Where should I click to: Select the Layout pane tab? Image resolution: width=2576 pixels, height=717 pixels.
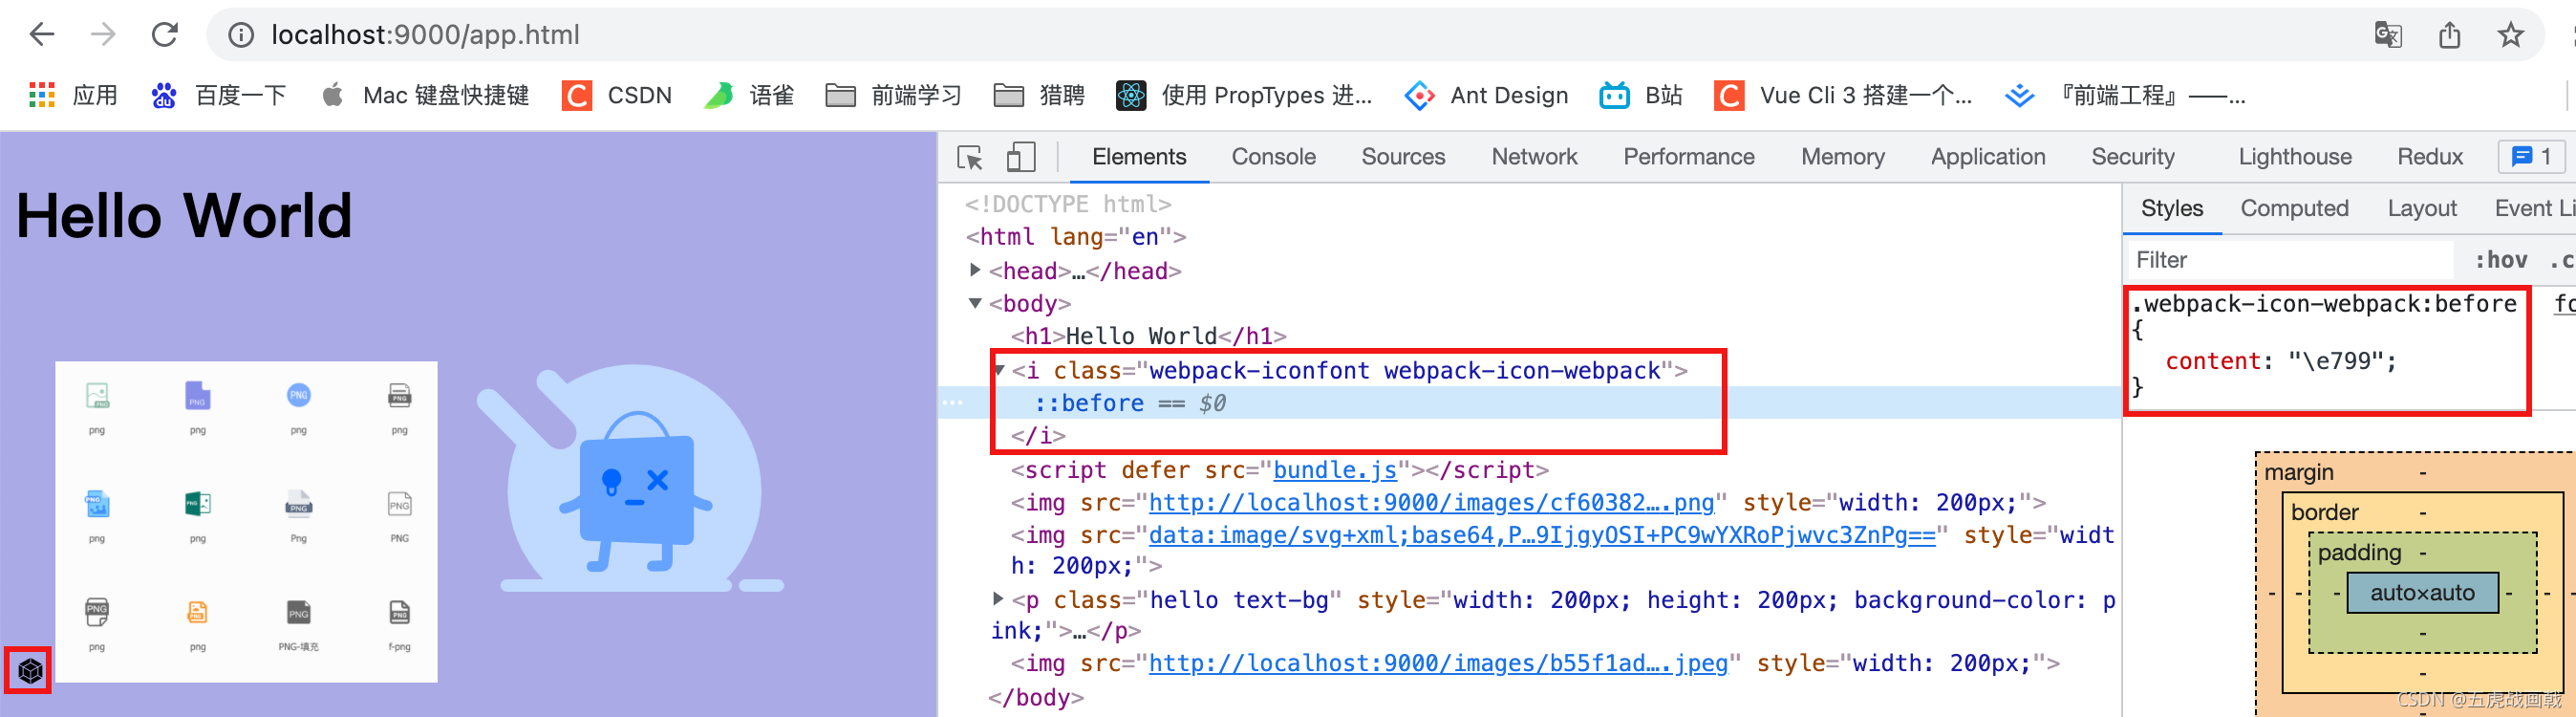click(2422, 208)
